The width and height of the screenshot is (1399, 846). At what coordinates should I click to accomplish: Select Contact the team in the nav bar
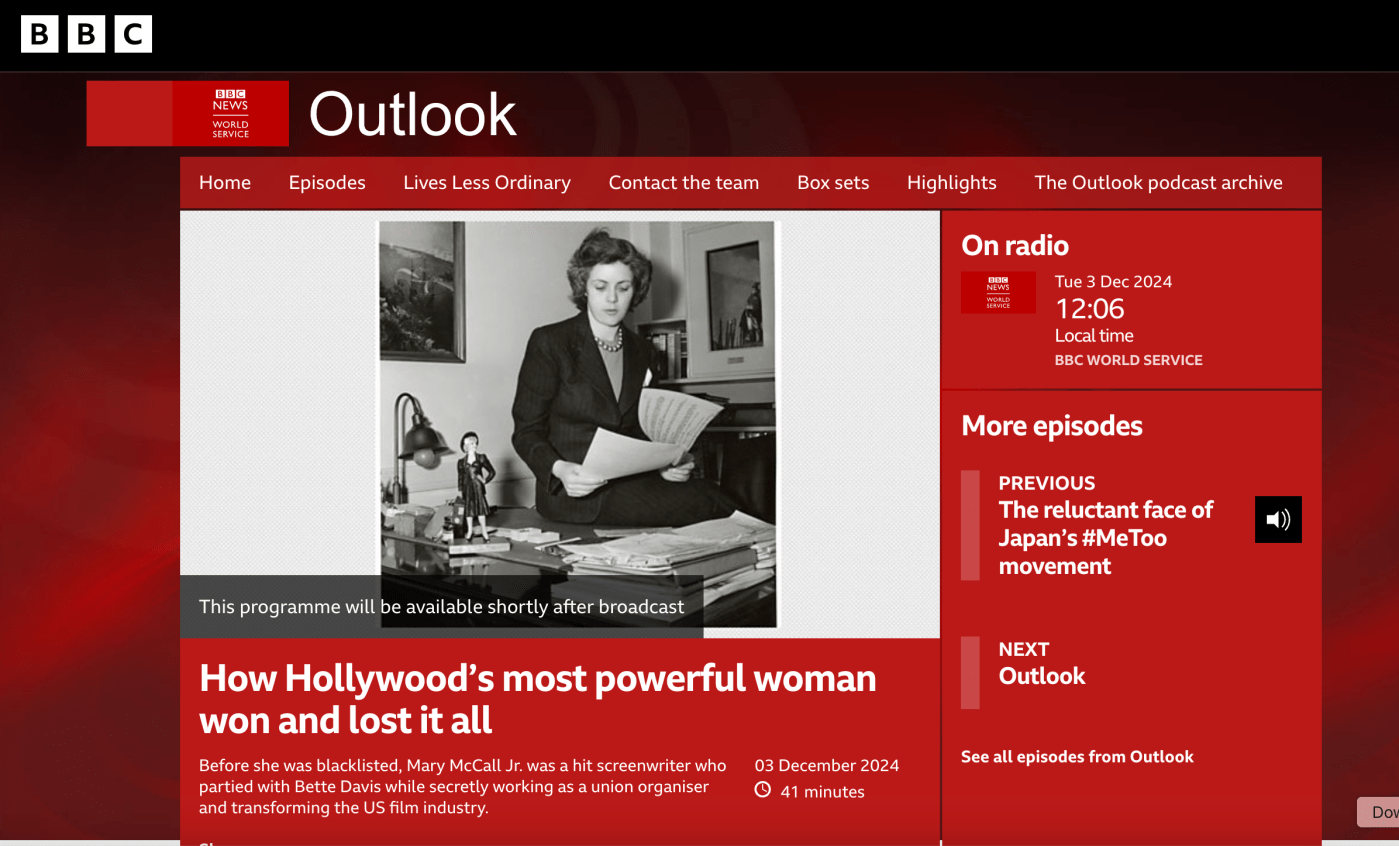684,183
